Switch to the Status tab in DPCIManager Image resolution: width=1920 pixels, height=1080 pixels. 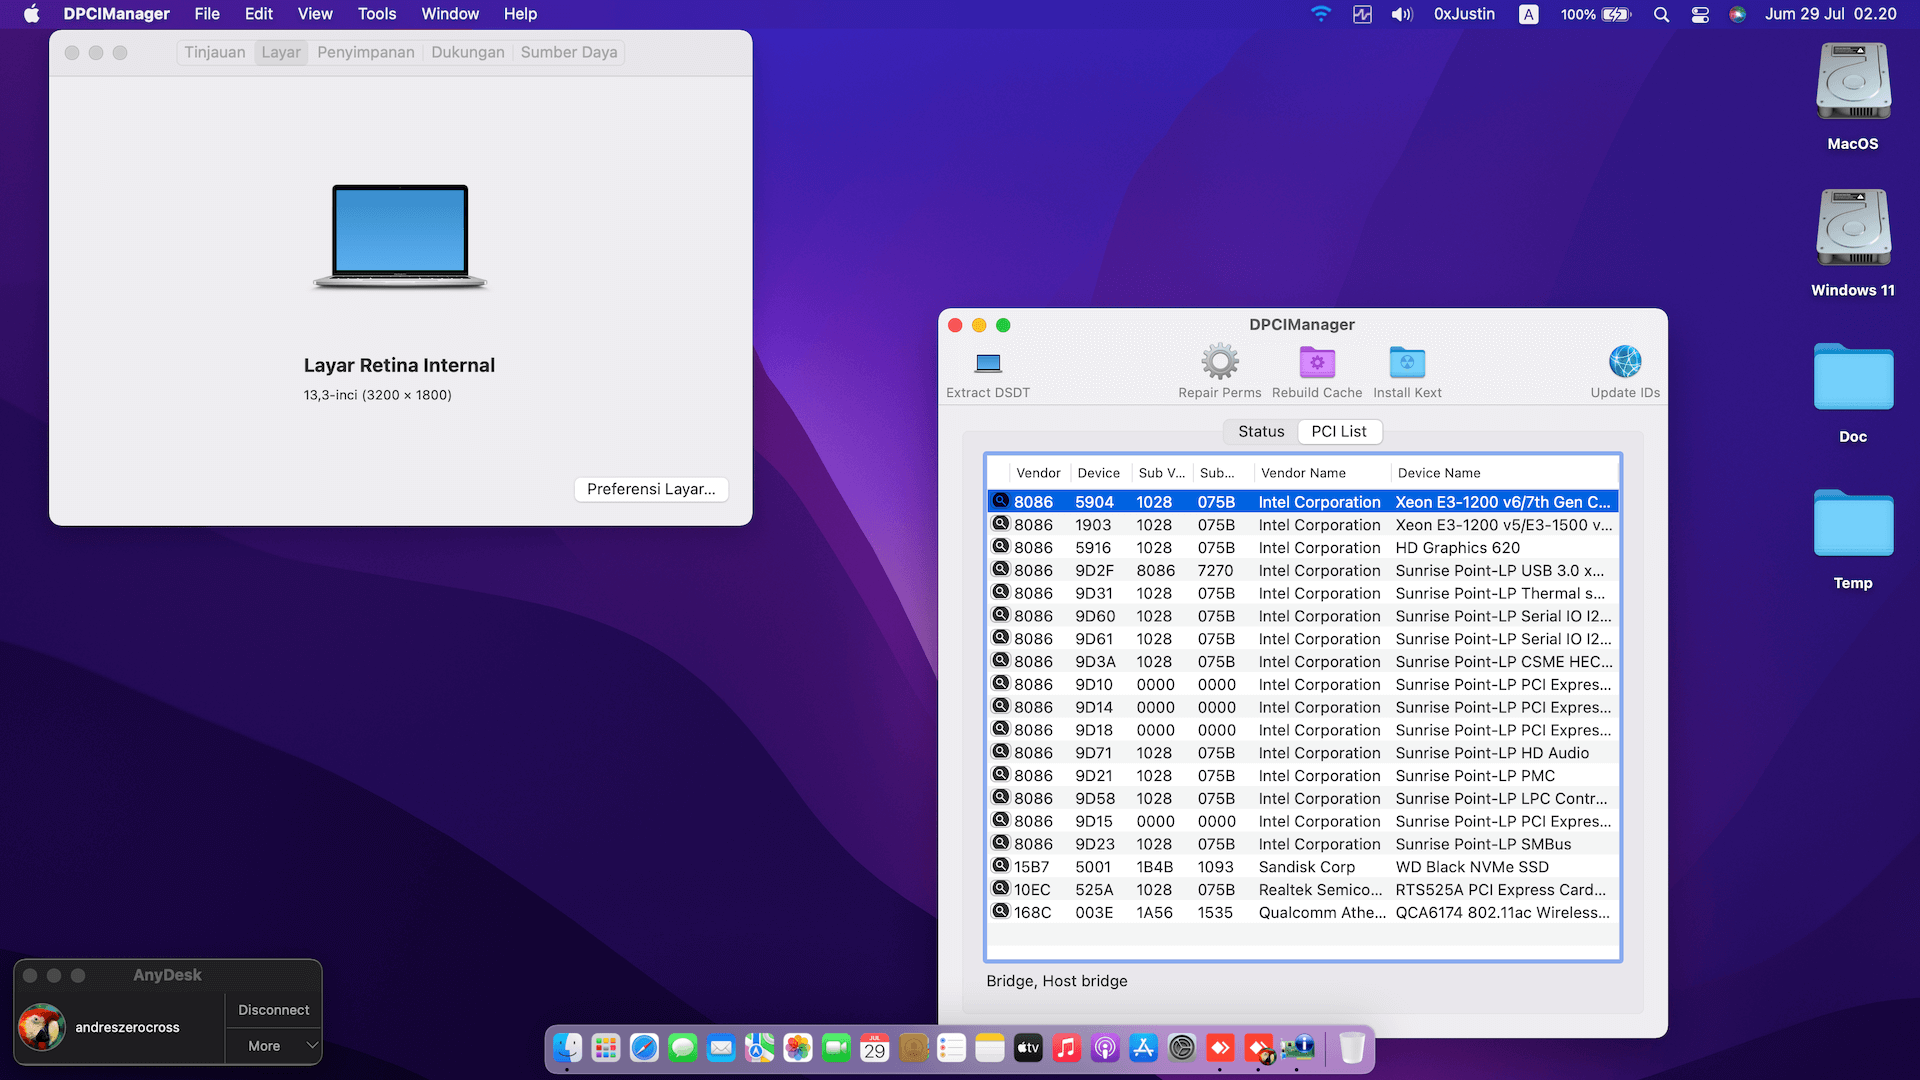pyautogui.click(x=1261, y=431)
